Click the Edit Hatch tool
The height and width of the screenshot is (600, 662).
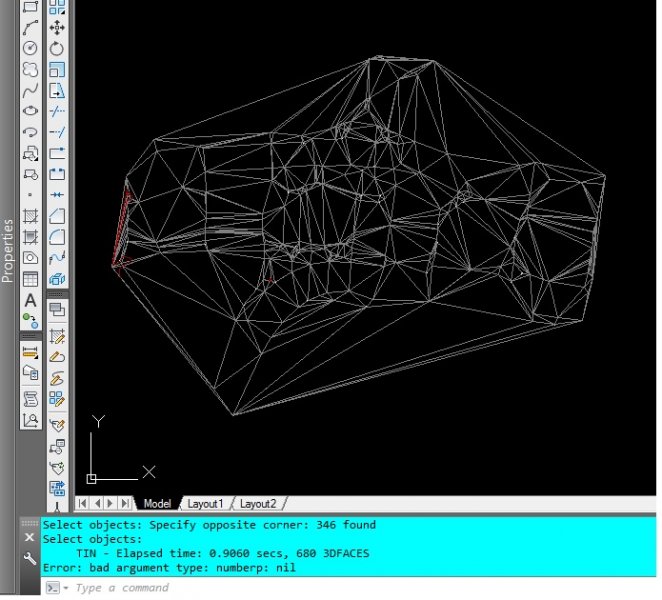[x=57, y=337]
